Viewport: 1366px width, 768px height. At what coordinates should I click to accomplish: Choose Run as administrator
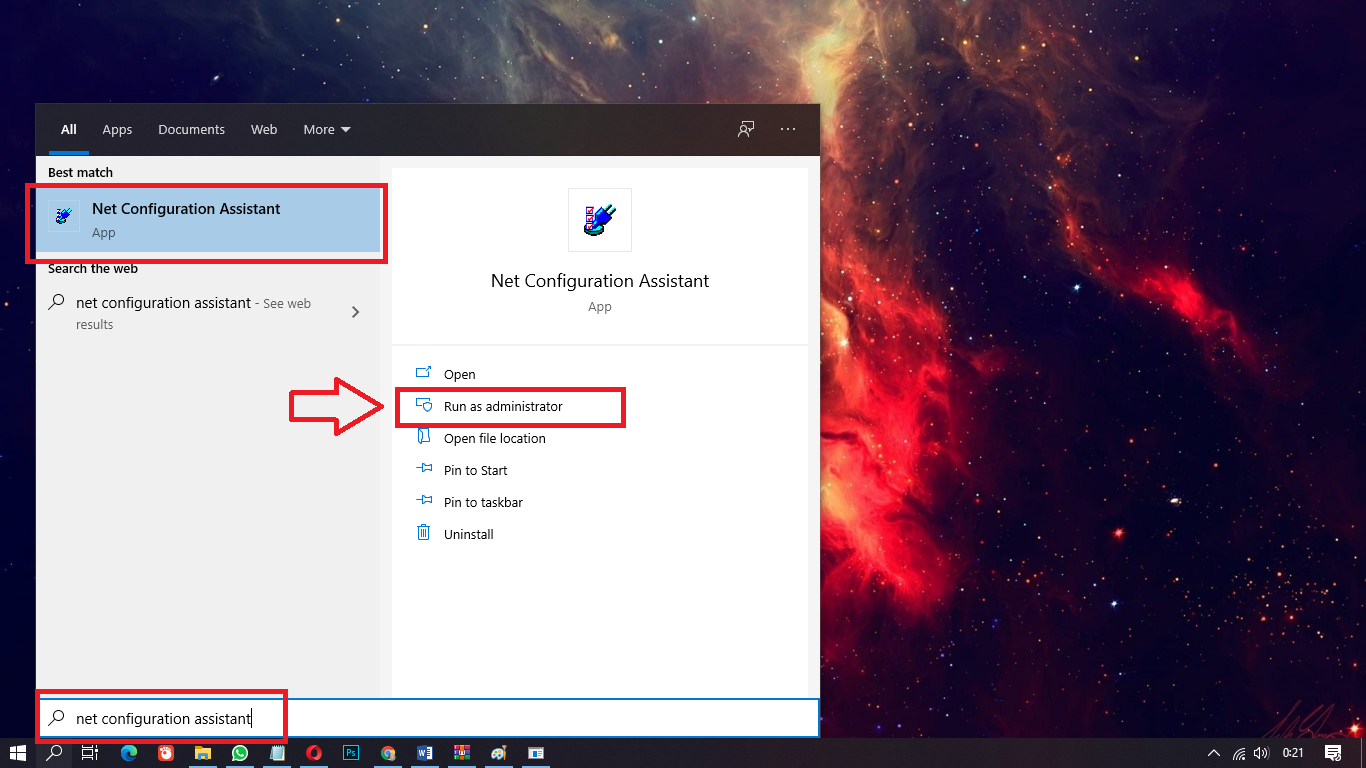click(600, 406)
